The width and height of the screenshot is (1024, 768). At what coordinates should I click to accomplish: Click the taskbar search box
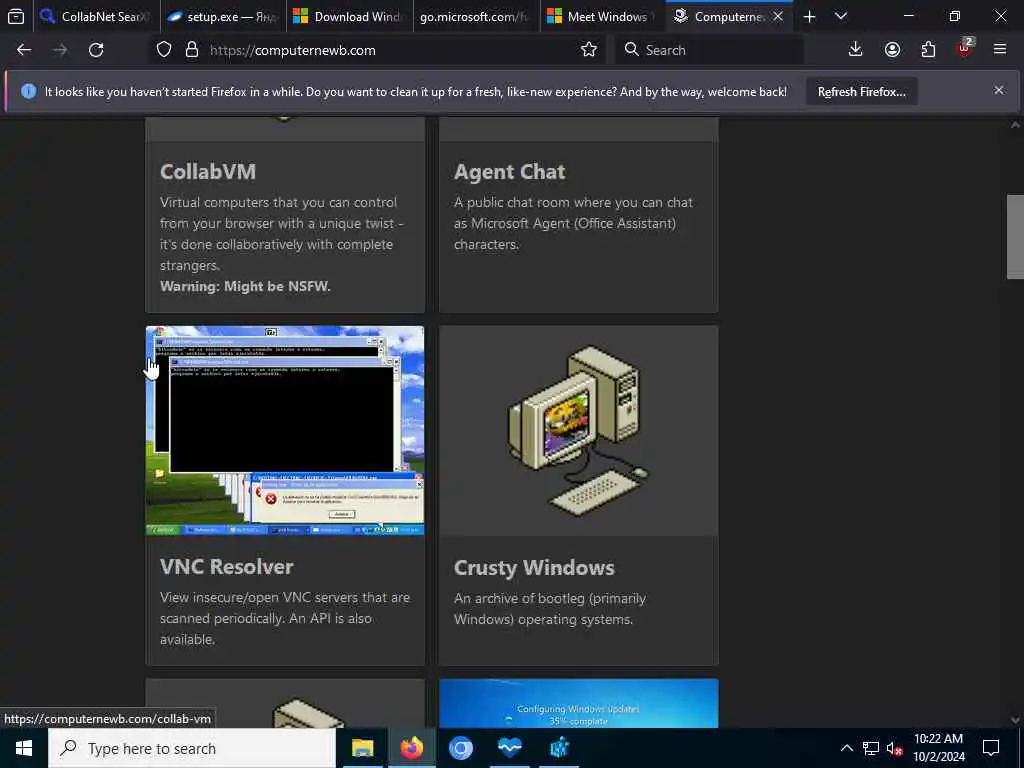[x=192, y=748]
